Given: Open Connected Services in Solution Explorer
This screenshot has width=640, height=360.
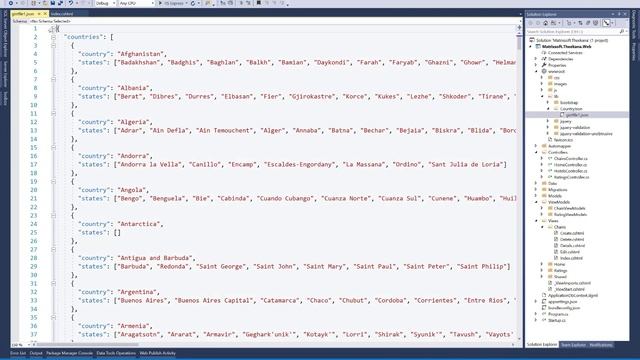Looking at the screenshot, I should 565,53.
